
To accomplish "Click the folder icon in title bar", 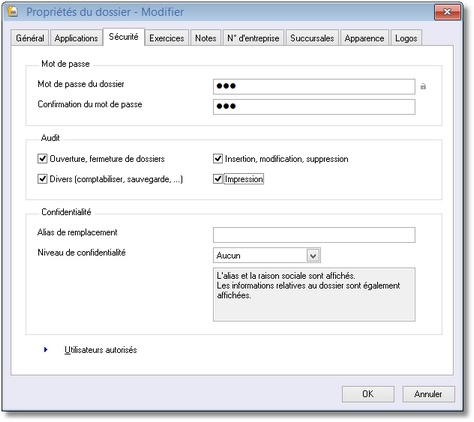I will tap(12, 12).
